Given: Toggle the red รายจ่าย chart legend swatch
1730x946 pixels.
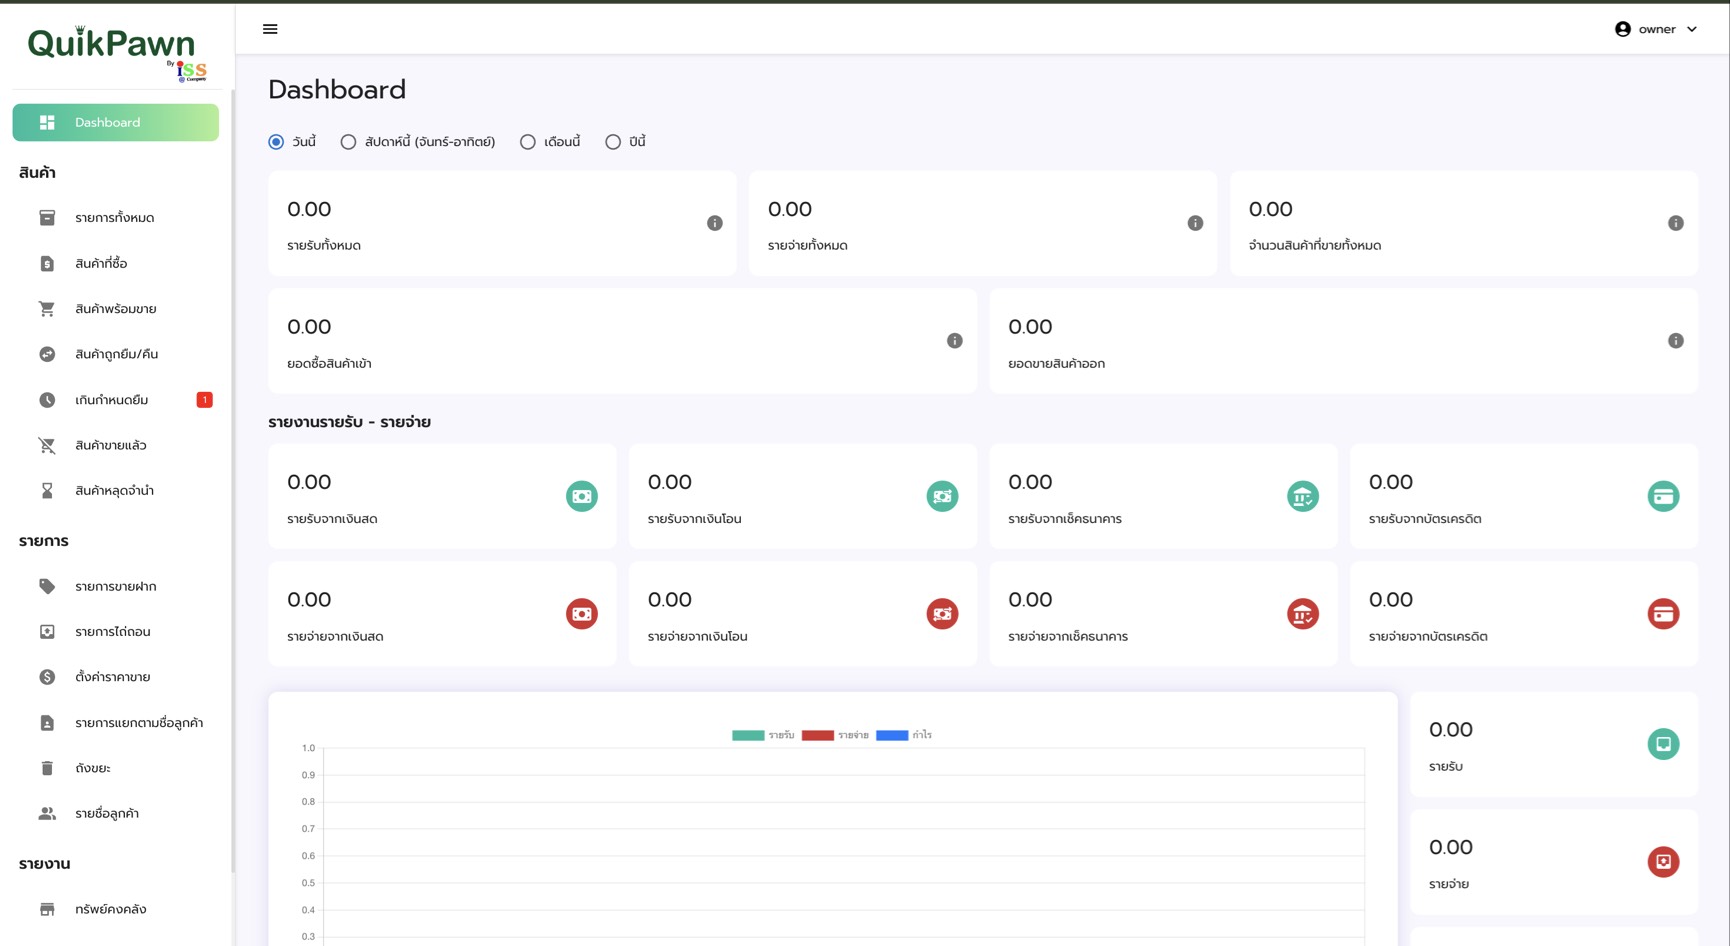Looking at the screenshot, I should (x=818, y=735).
